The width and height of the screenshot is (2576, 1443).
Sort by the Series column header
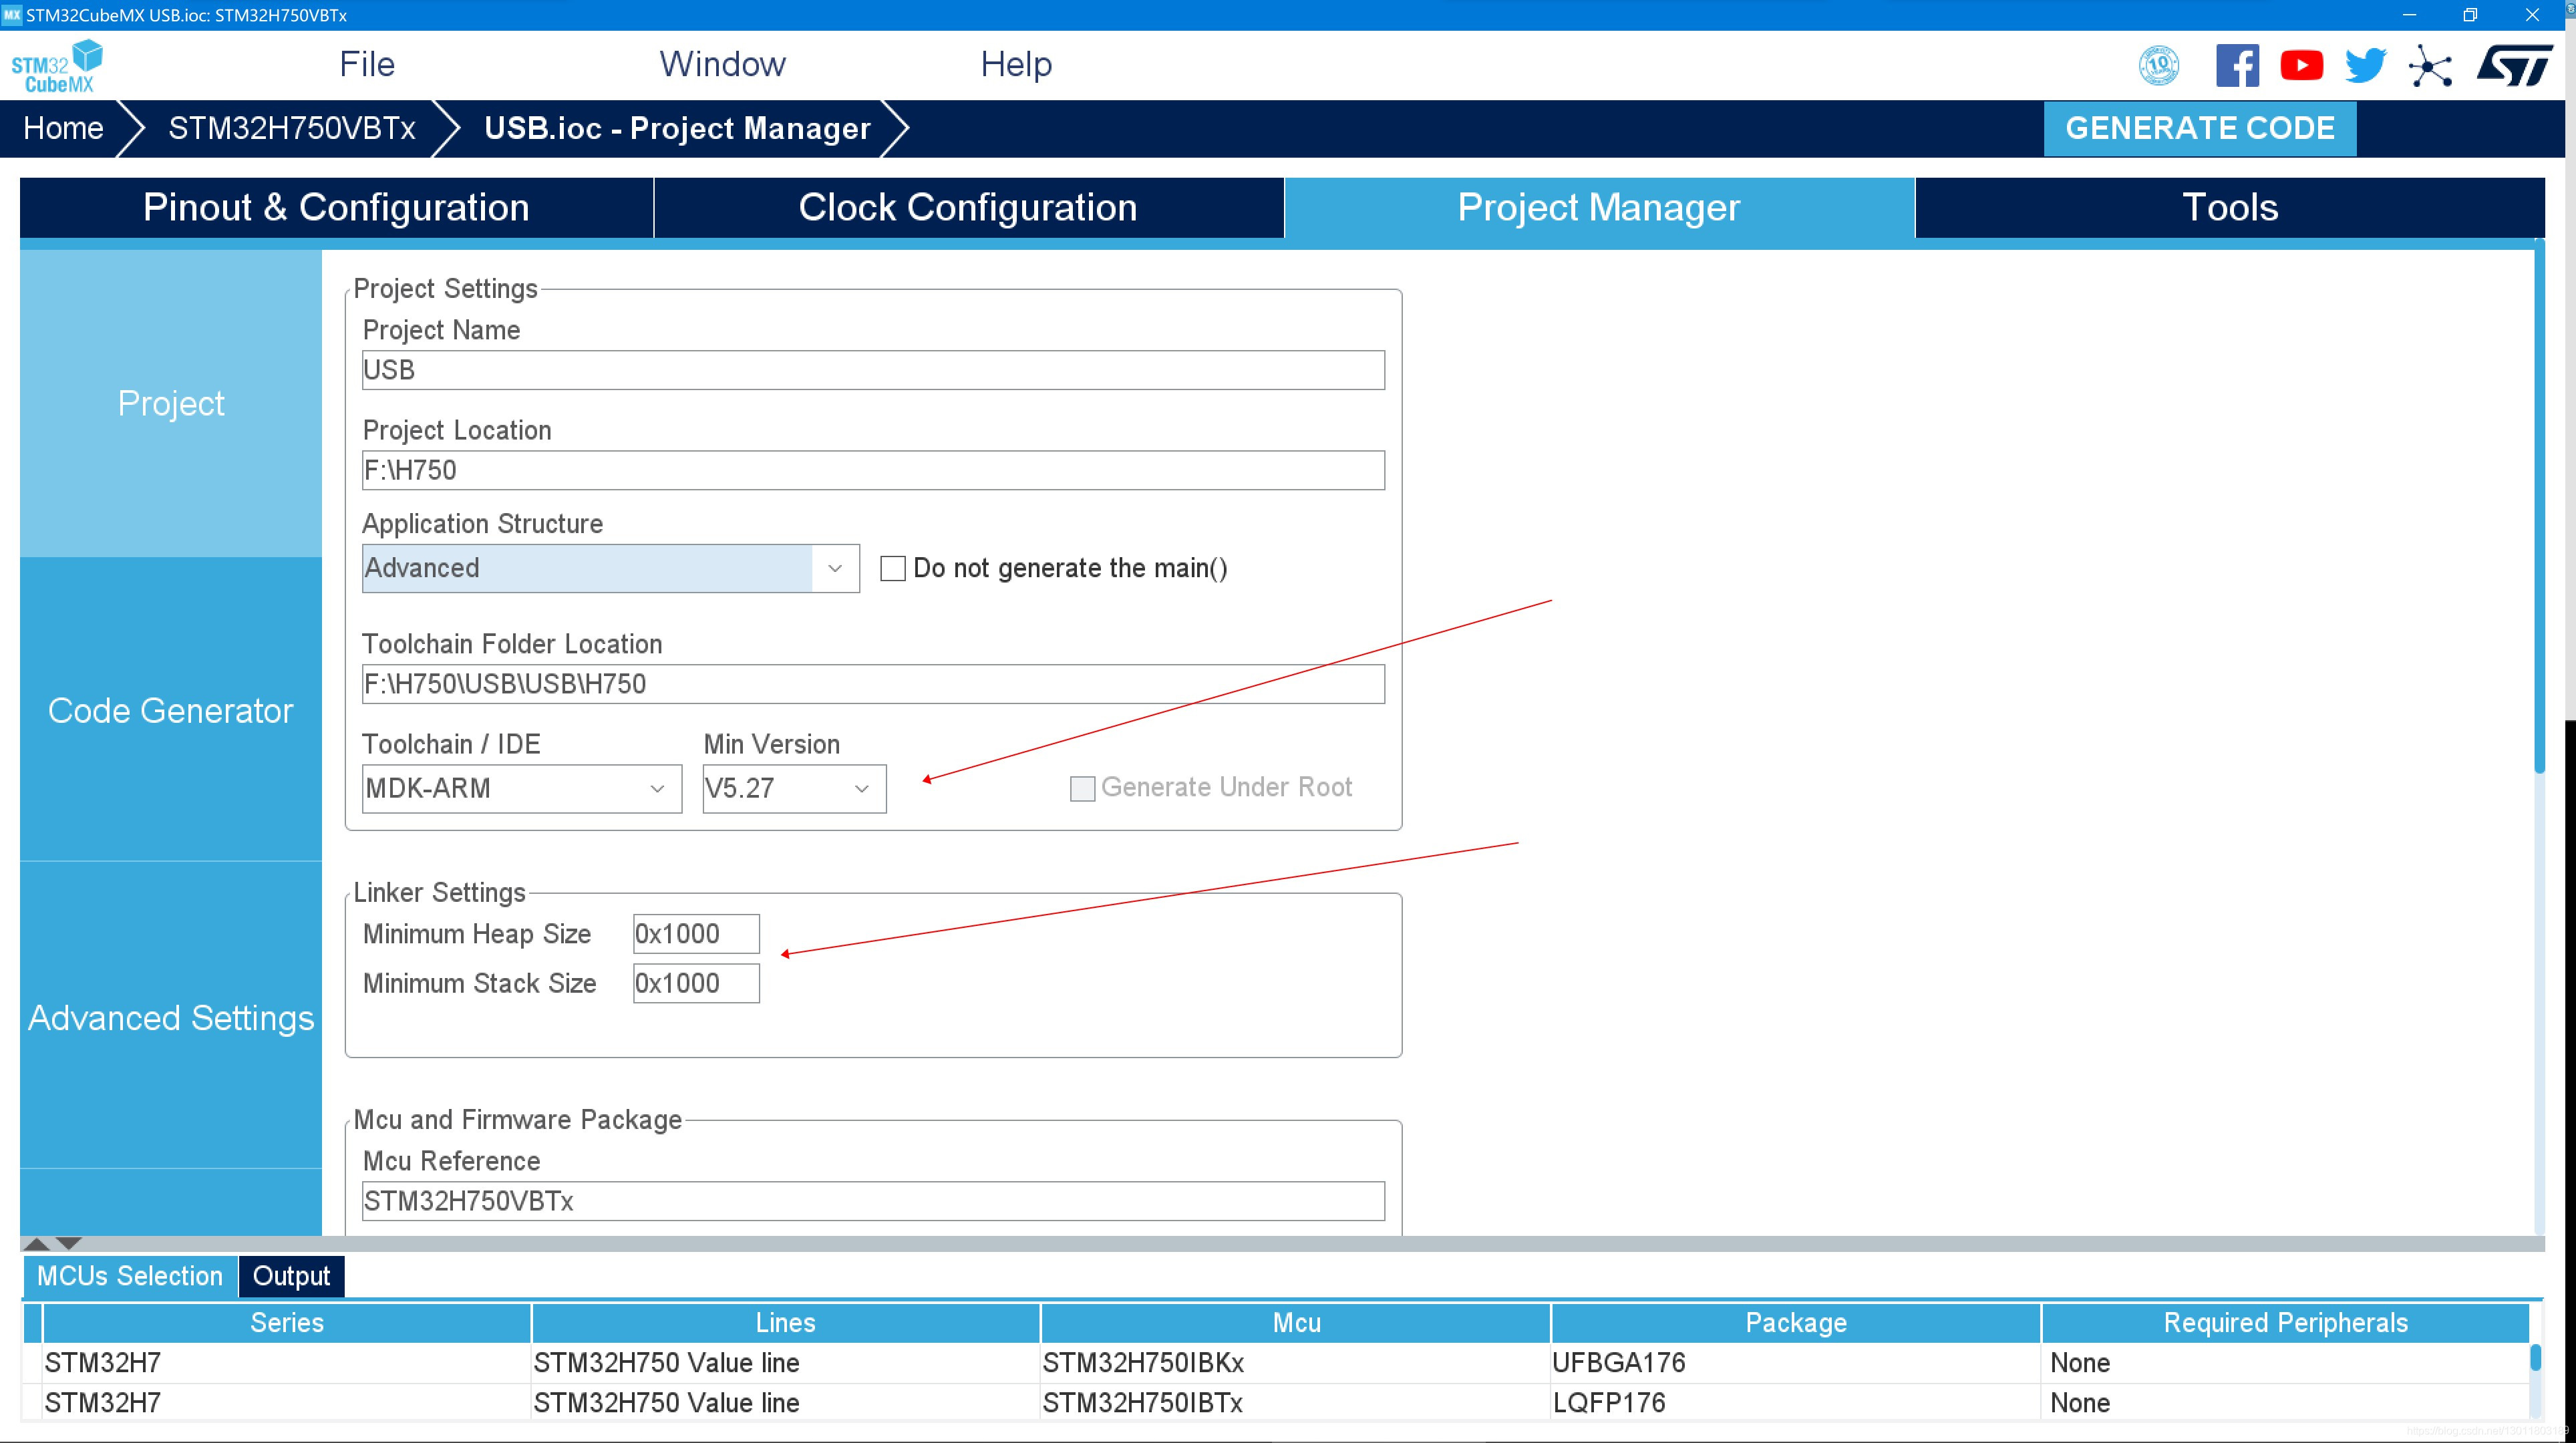pyautogui.click(x=286, y=1323)
